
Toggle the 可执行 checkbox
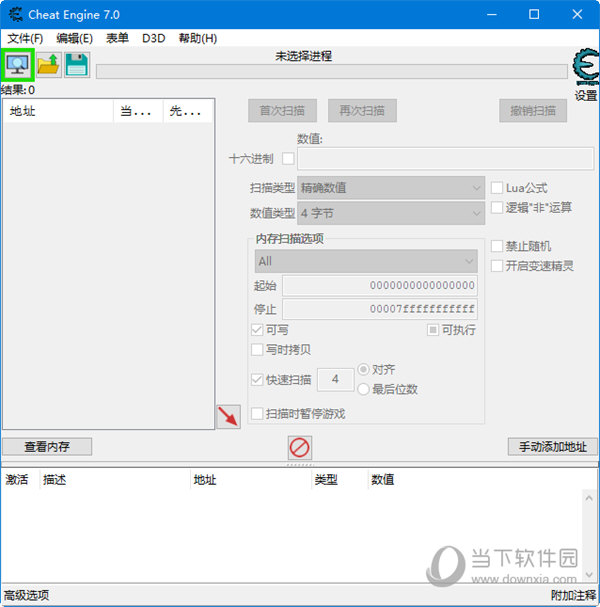pyautogui.click(x=433, y=330)
